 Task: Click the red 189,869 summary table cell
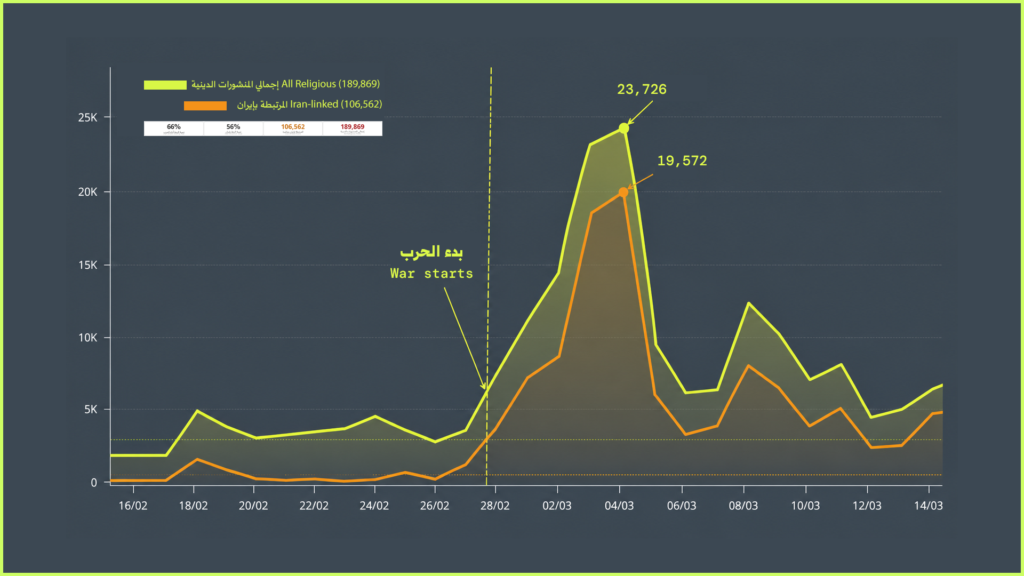pyautogui.click(x=352, y=128)
